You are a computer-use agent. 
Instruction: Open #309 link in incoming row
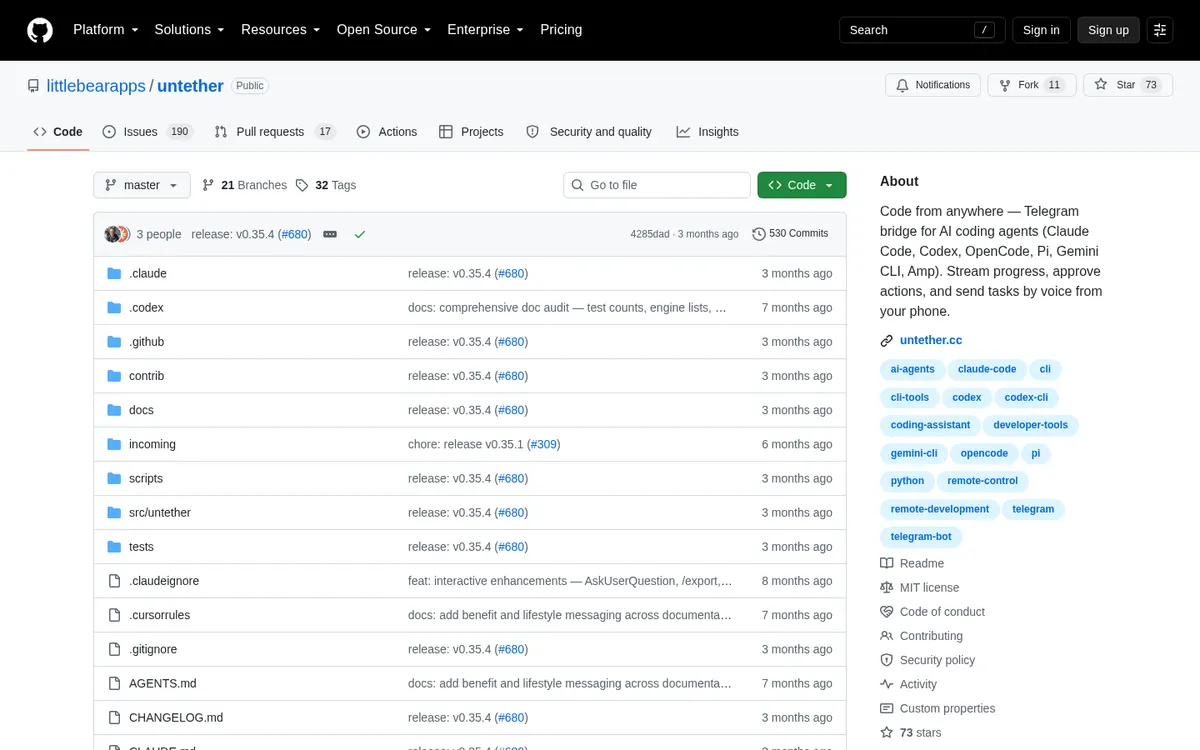click(543, 444)
